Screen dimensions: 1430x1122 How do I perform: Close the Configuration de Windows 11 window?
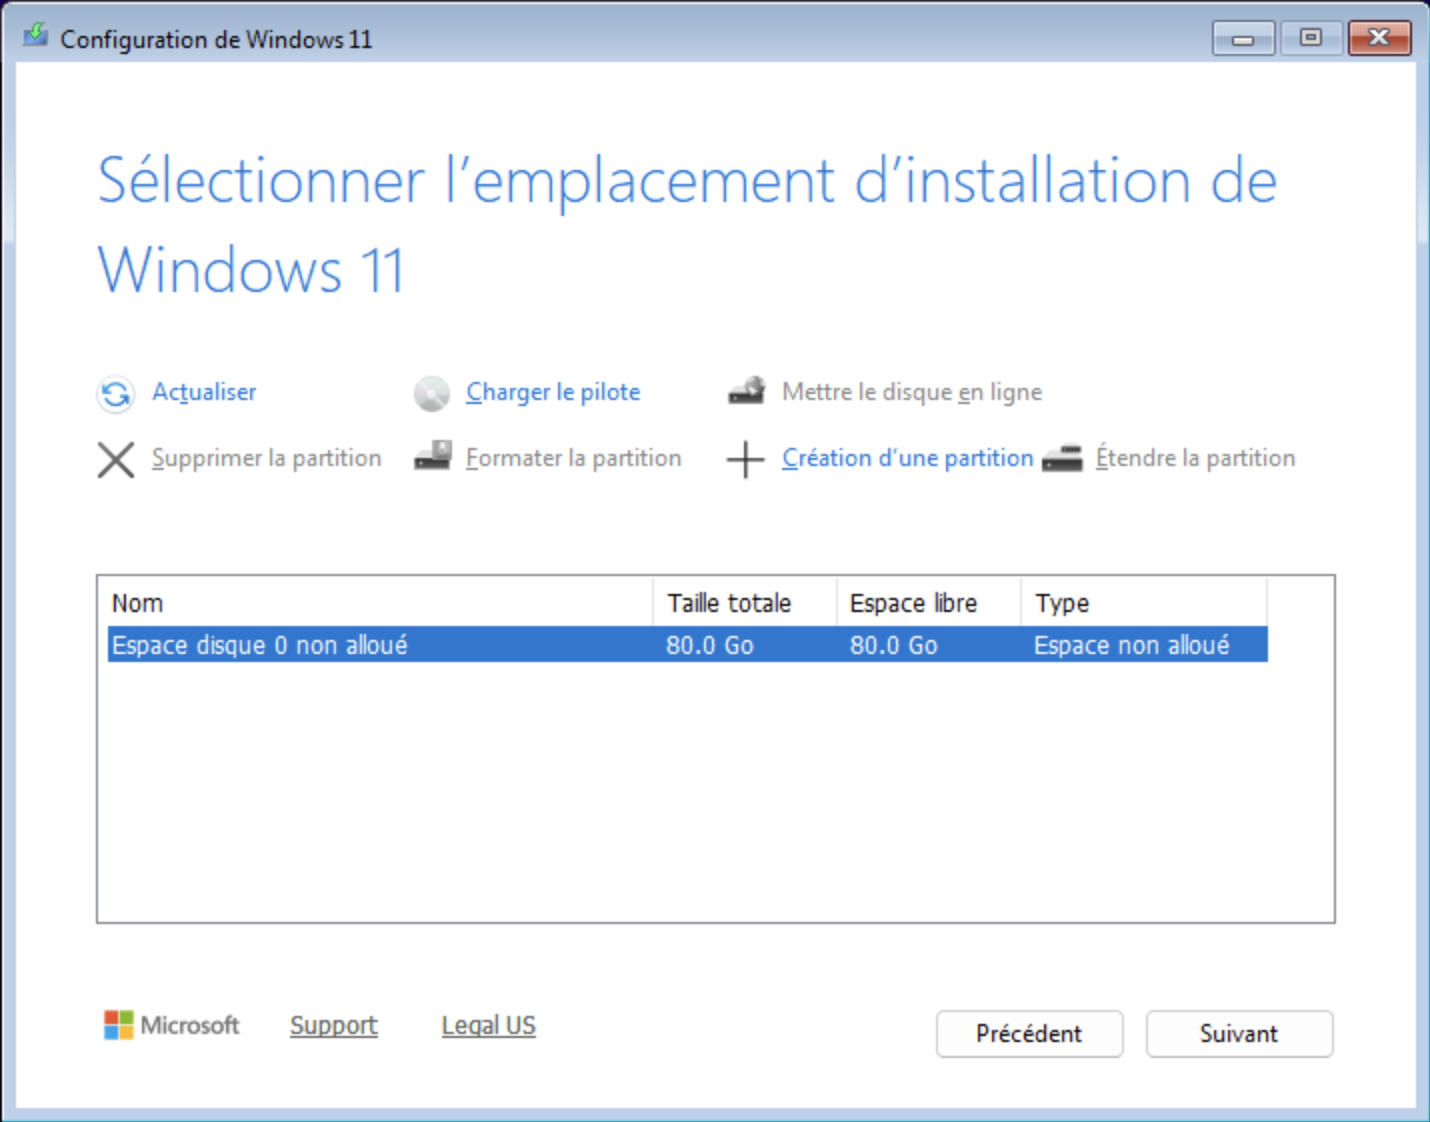1379,39
